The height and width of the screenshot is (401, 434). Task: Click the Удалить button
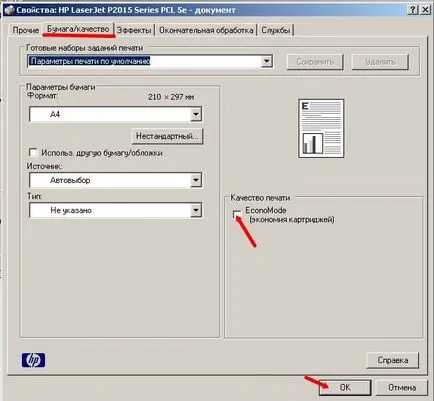(380, 62)
